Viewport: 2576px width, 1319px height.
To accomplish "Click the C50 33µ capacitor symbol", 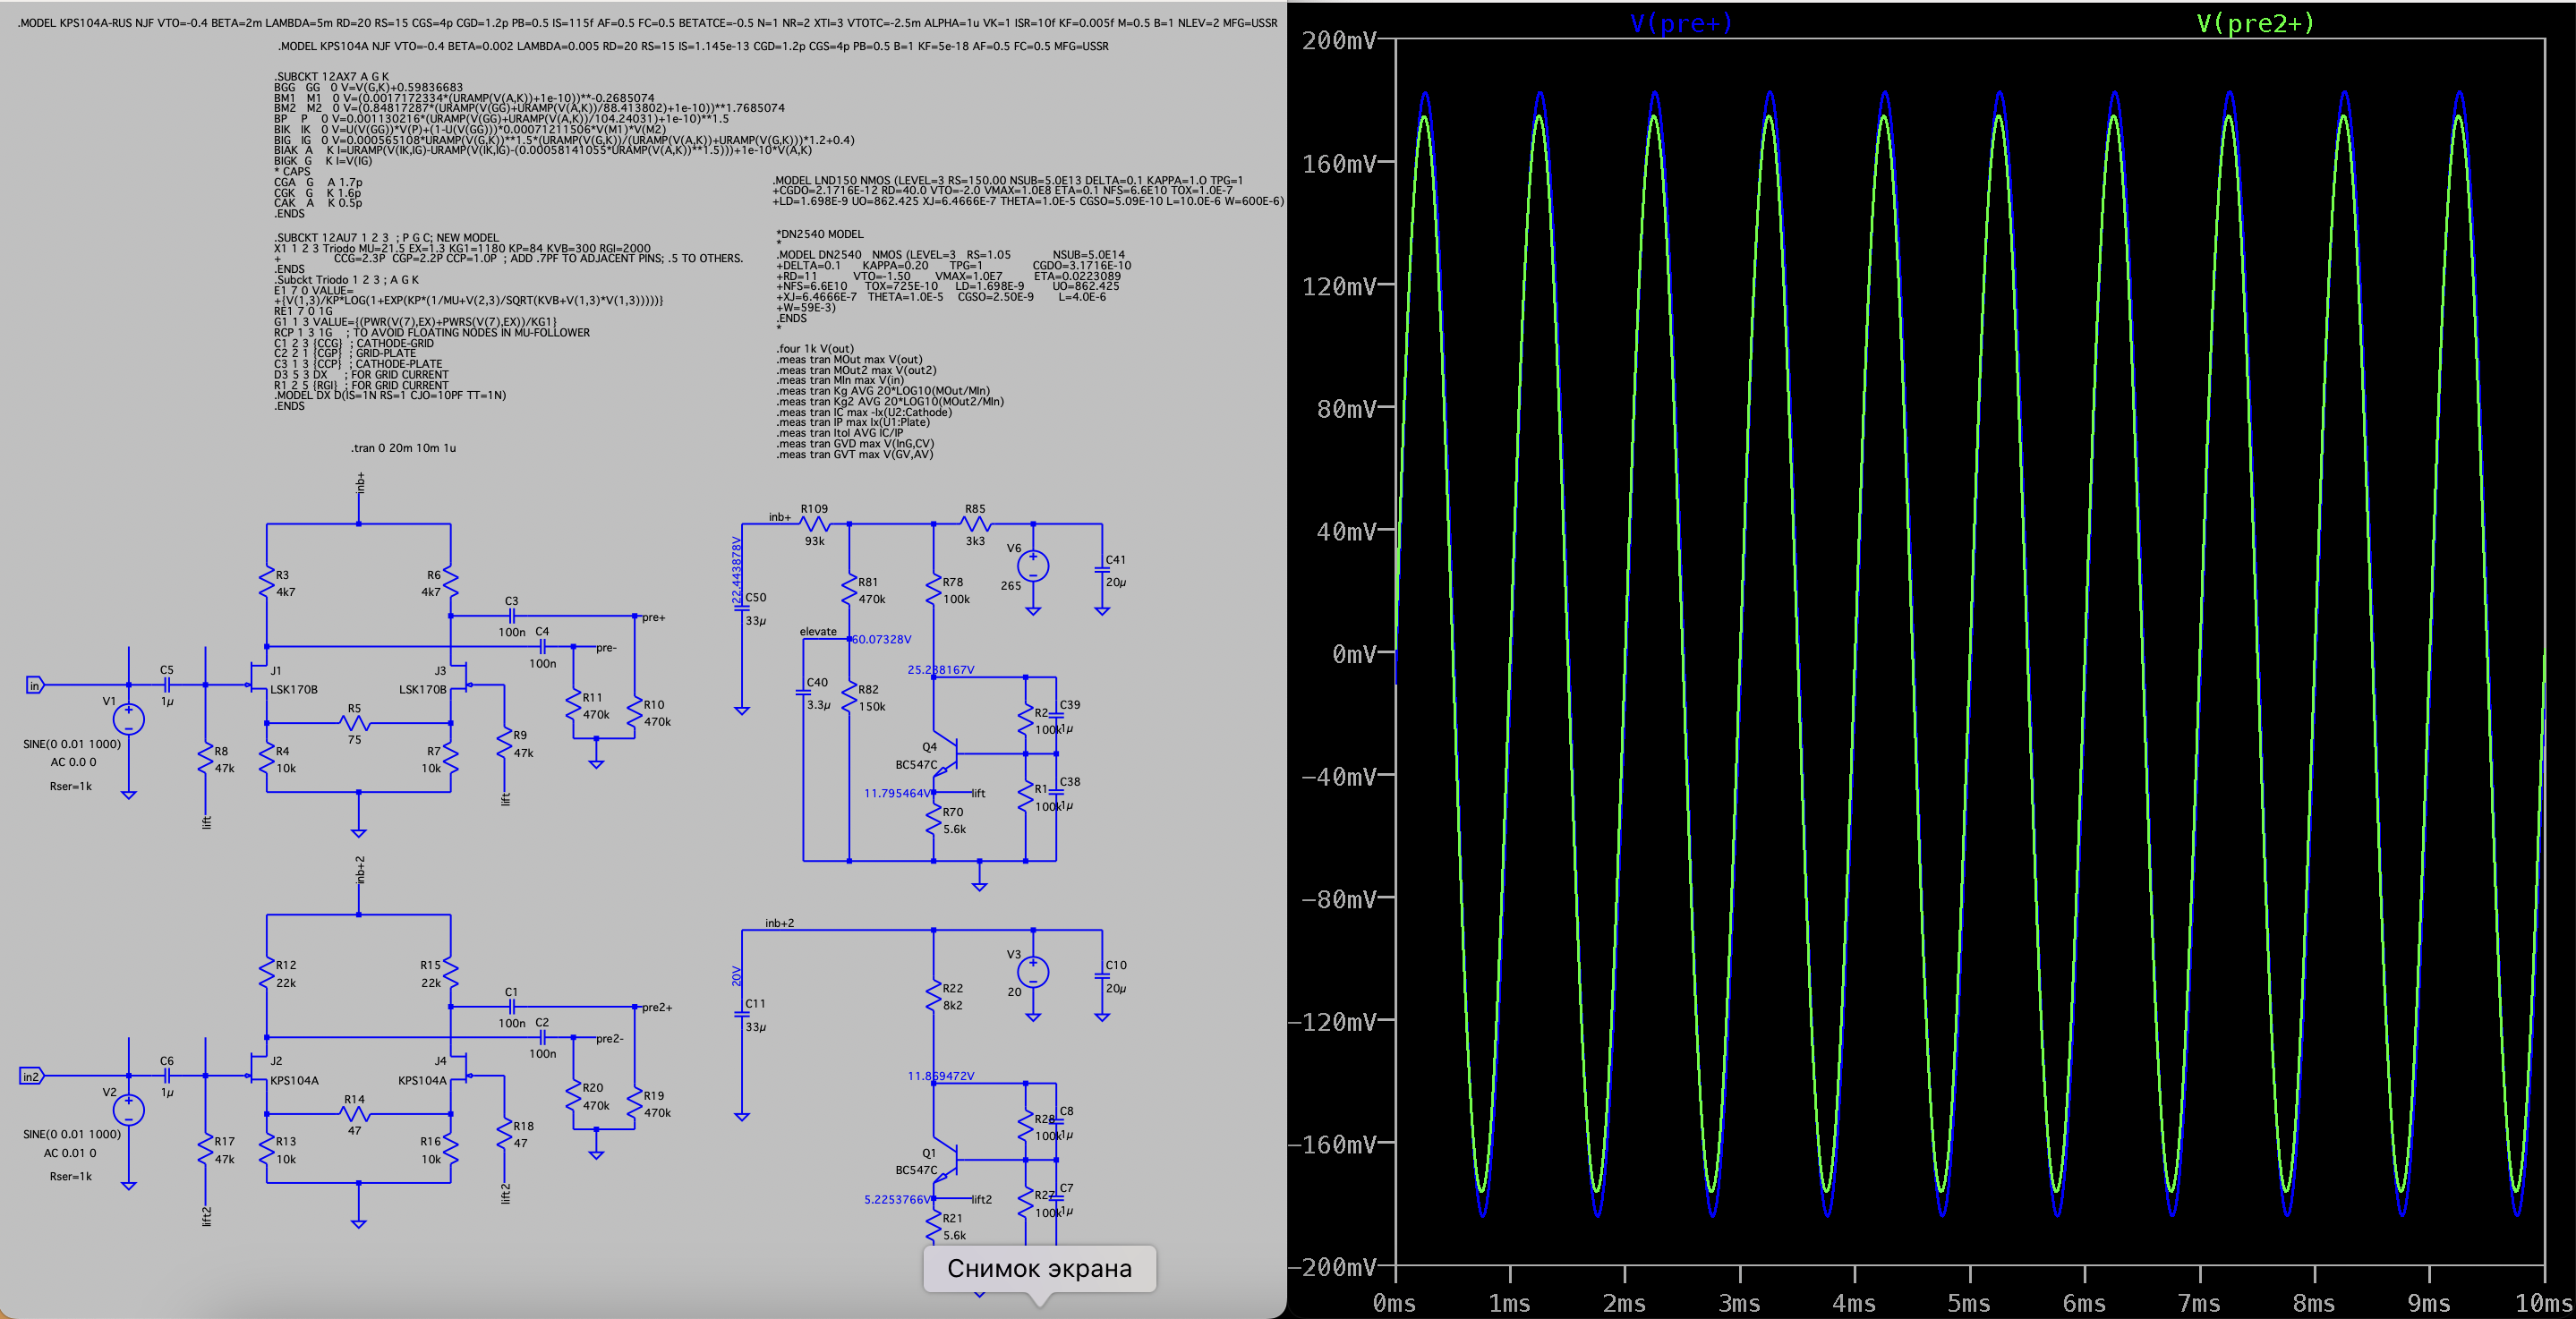I will click(742, 609).
